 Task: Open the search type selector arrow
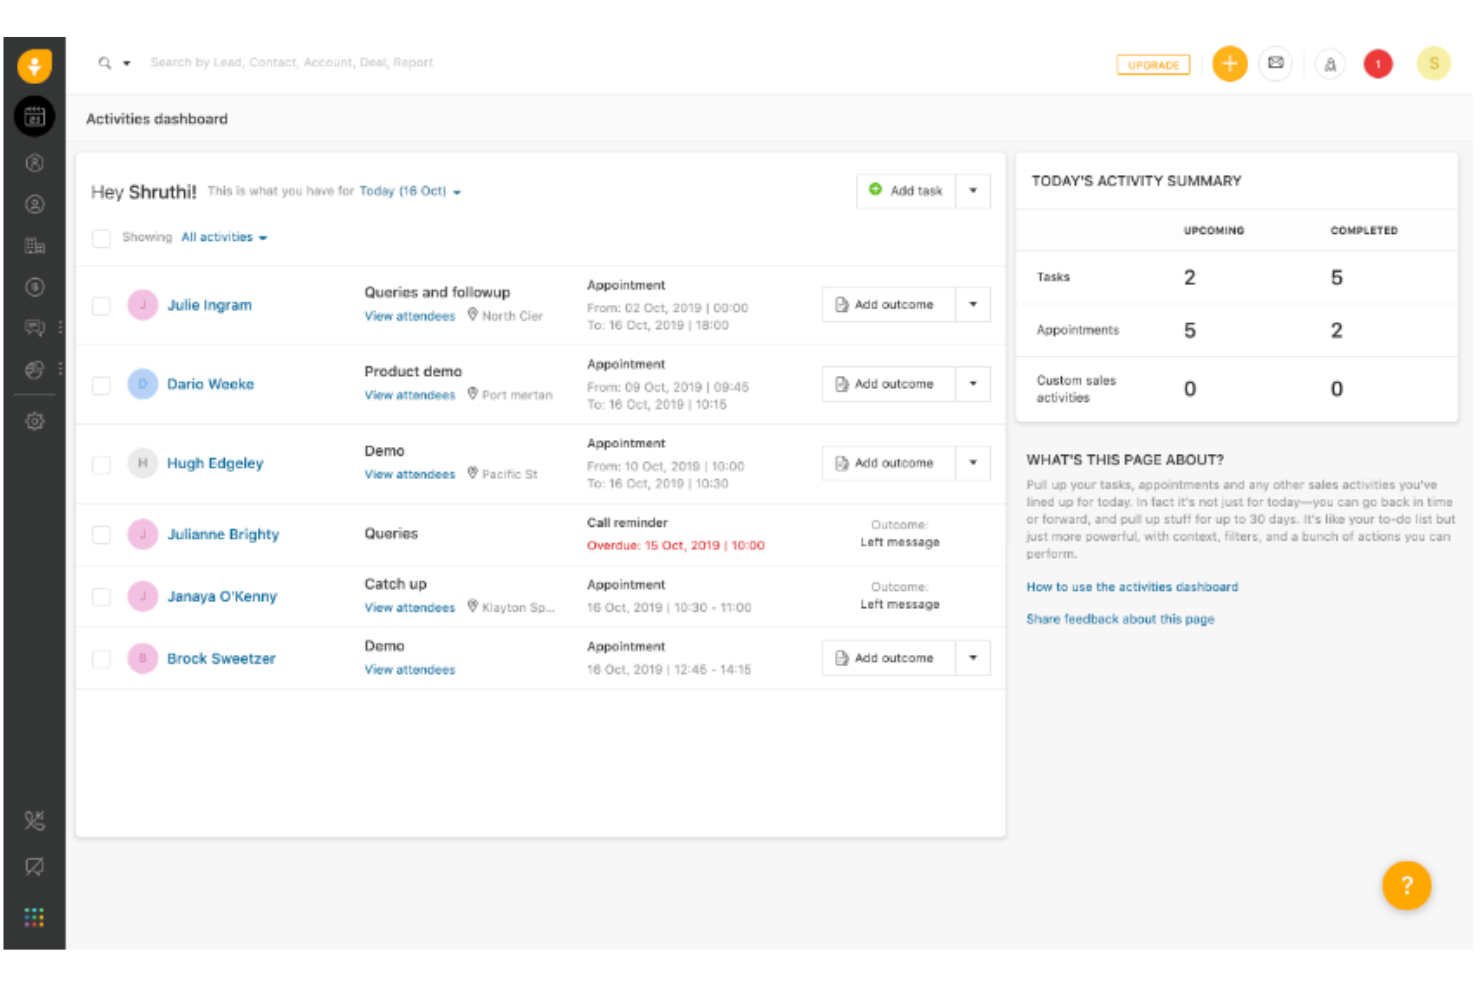tap(124, 62)
